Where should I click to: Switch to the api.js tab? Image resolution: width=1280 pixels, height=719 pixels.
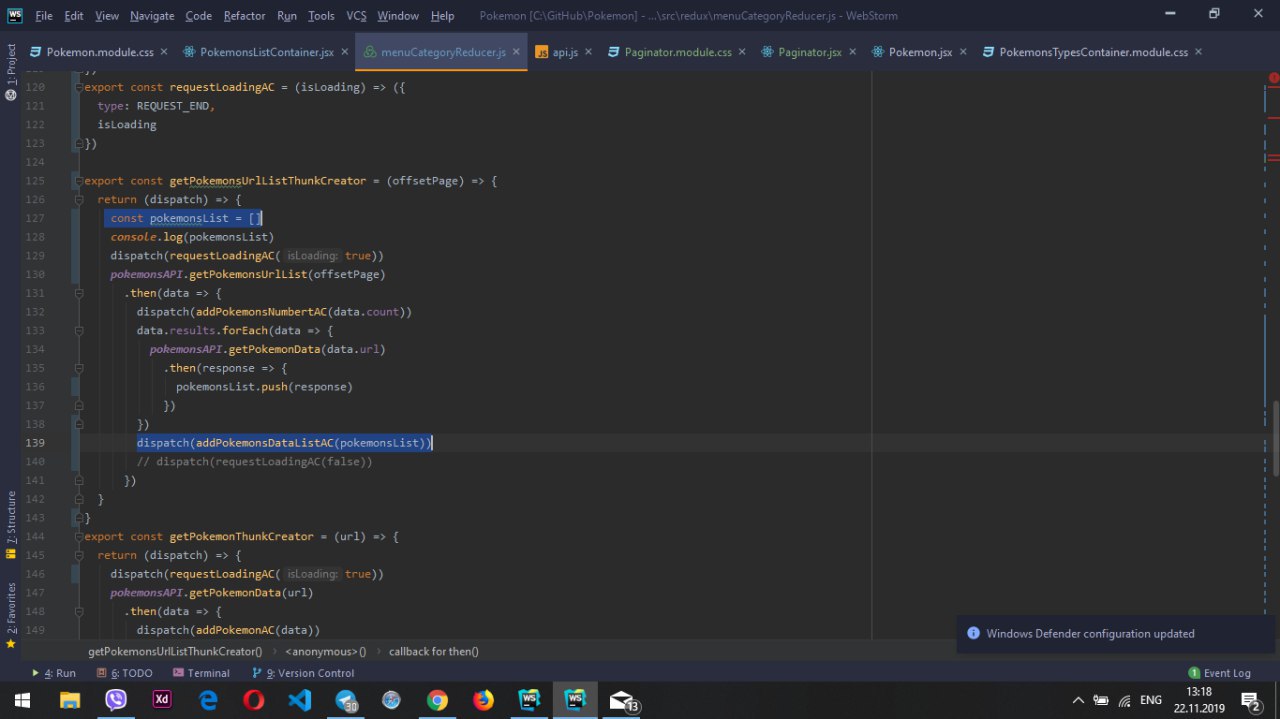click(x=564, y=52)
